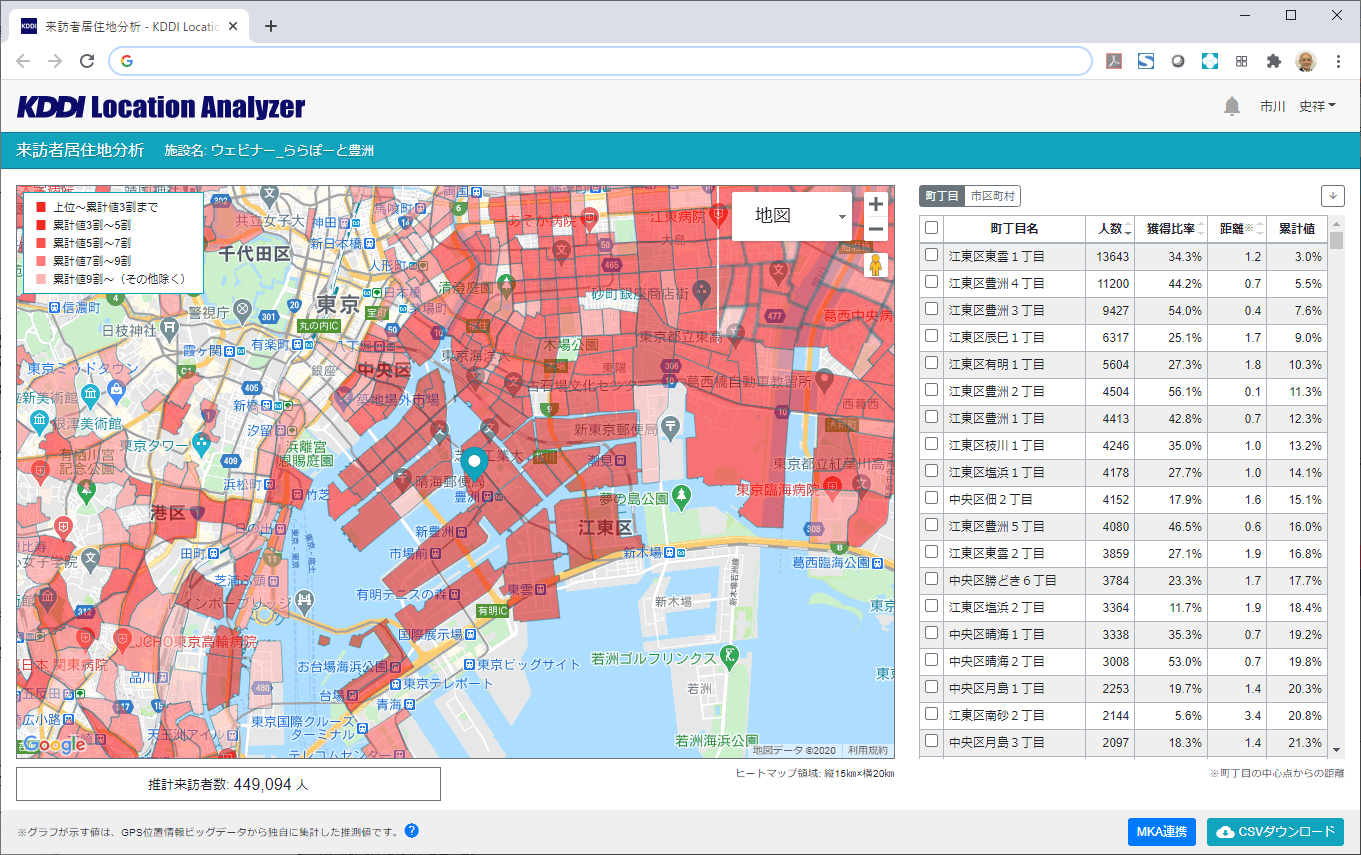Click the gray sphere extension icon
1361x855 pixels.
pos(1177,61)
